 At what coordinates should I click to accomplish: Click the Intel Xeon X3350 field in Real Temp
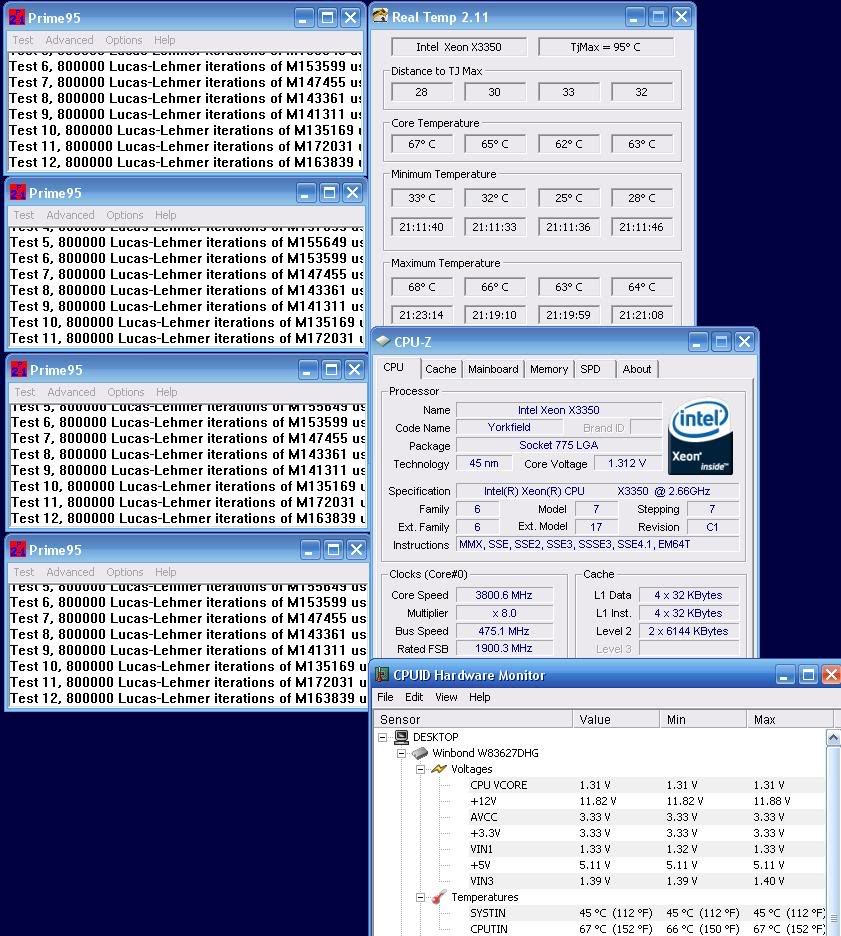click(458, 47)
